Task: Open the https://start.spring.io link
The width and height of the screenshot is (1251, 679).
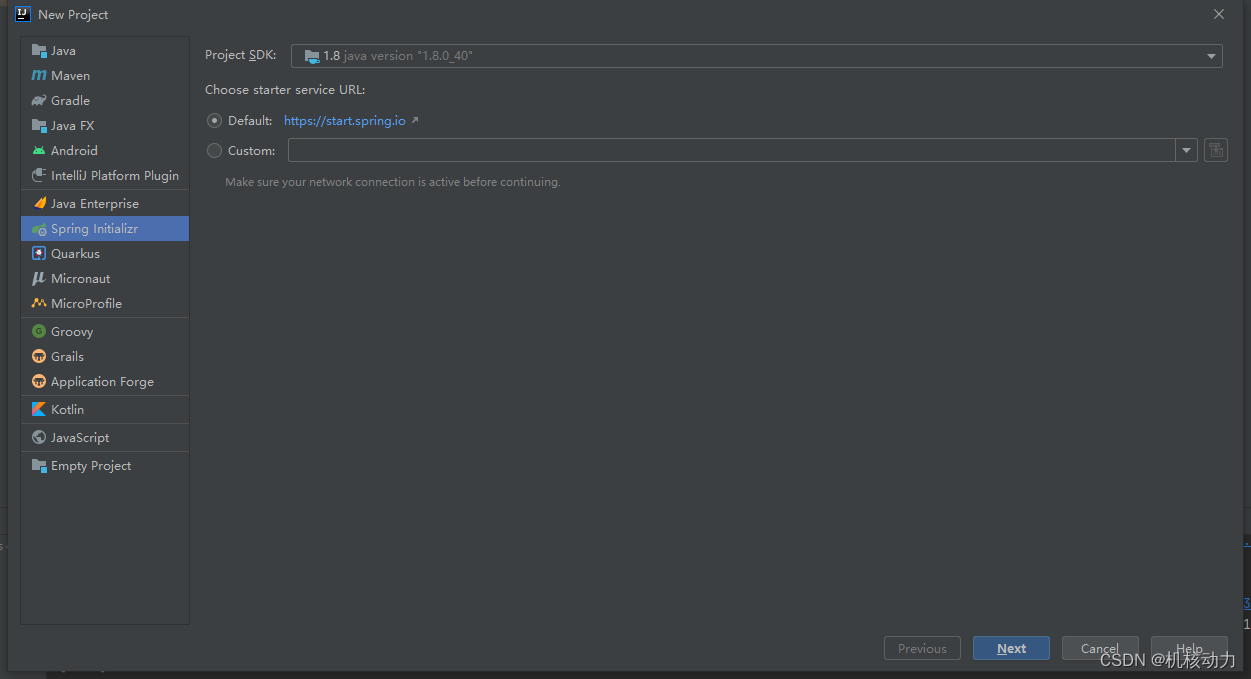Action: 345,121
